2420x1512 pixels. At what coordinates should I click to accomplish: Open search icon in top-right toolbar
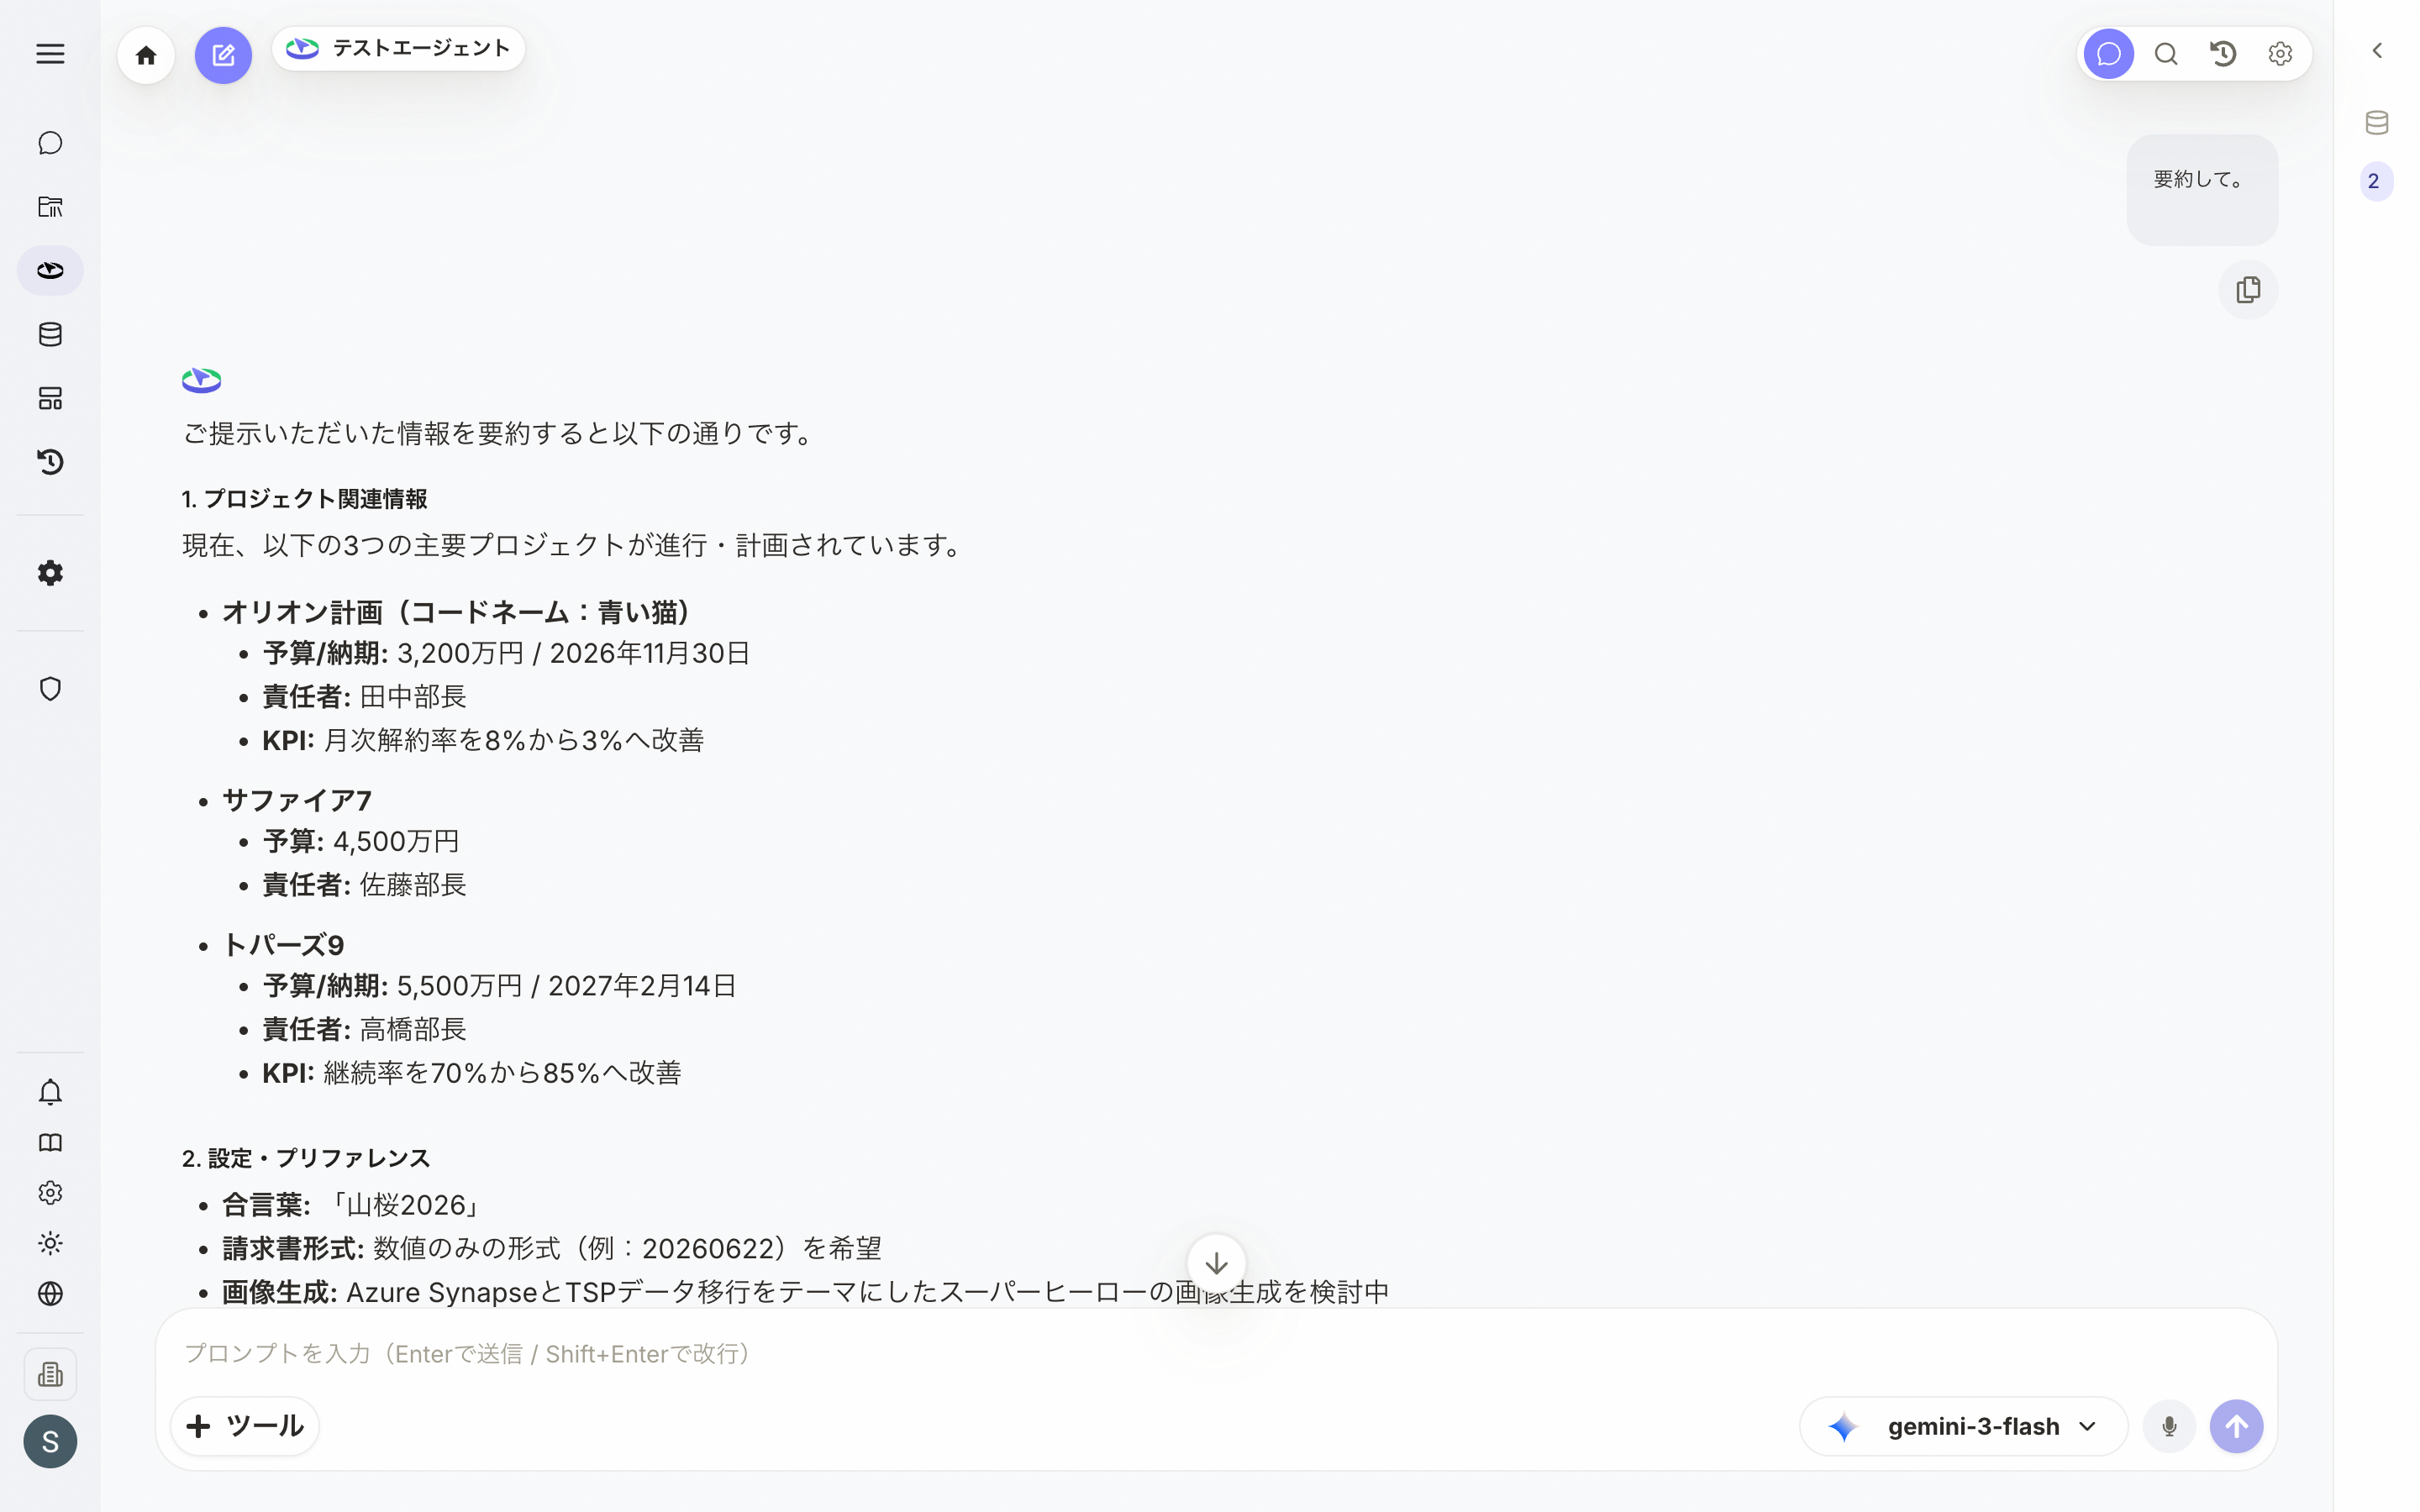click(x=2166, y=54)
